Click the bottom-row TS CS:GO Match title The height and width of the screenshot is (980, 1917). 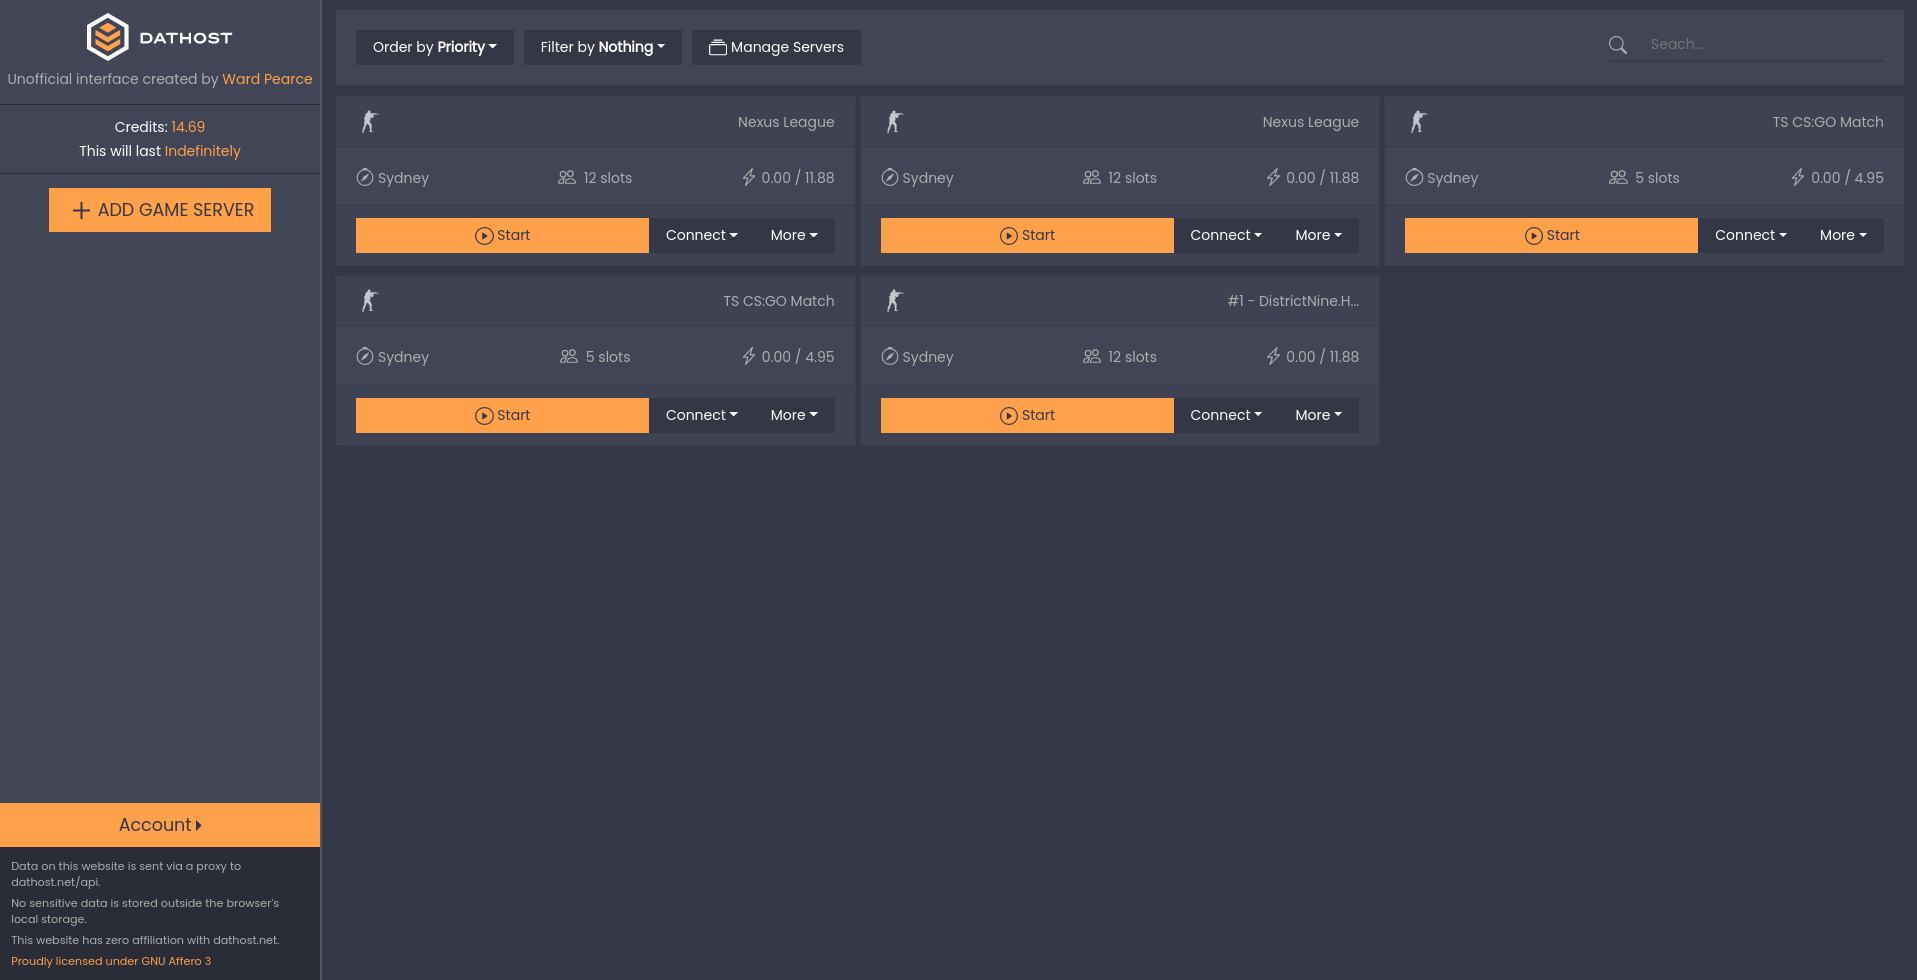point(779,301)
